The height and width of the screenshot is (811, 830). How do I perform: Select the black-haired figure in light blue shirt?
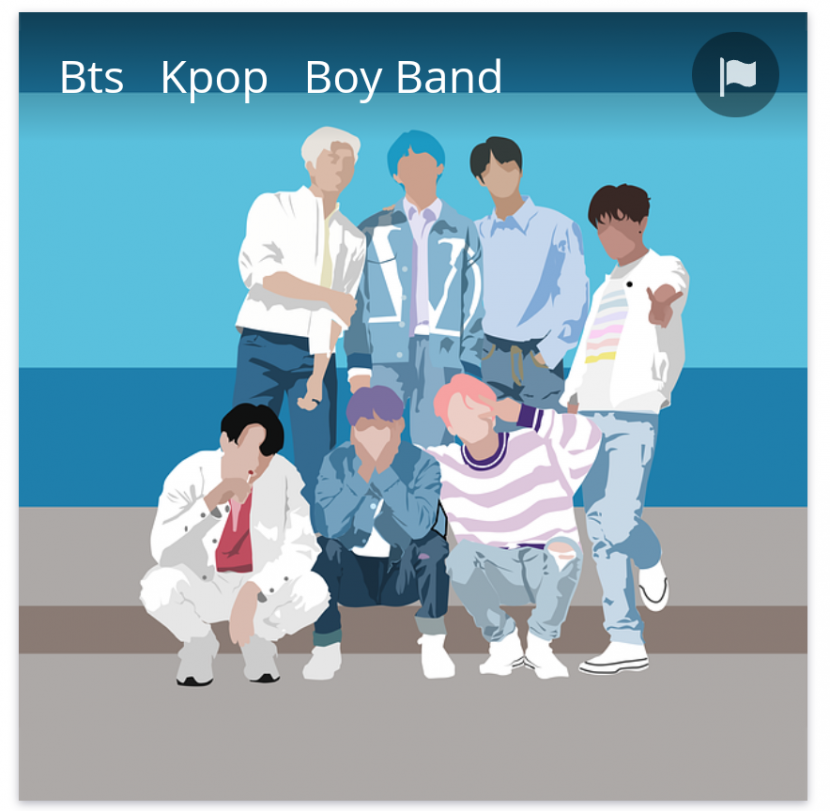tap(527, 265)
